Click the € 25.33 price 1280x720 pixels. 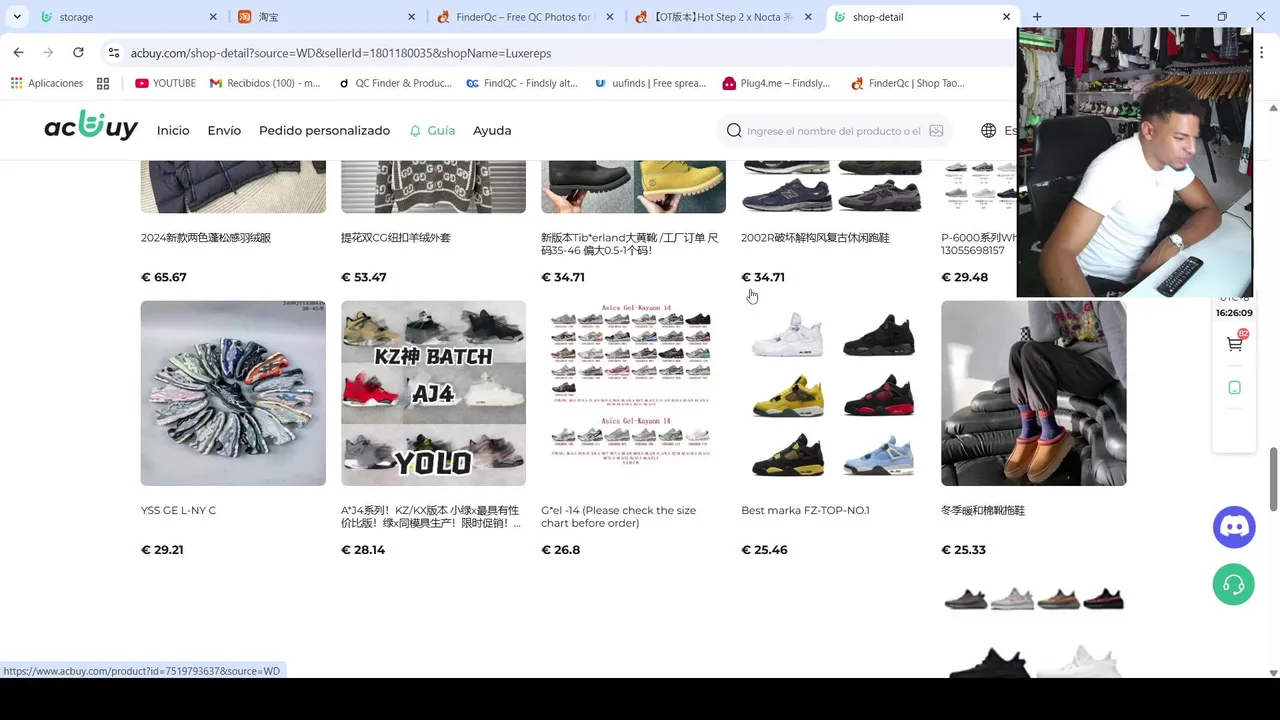pyautogui.click(x=964, y=550)
